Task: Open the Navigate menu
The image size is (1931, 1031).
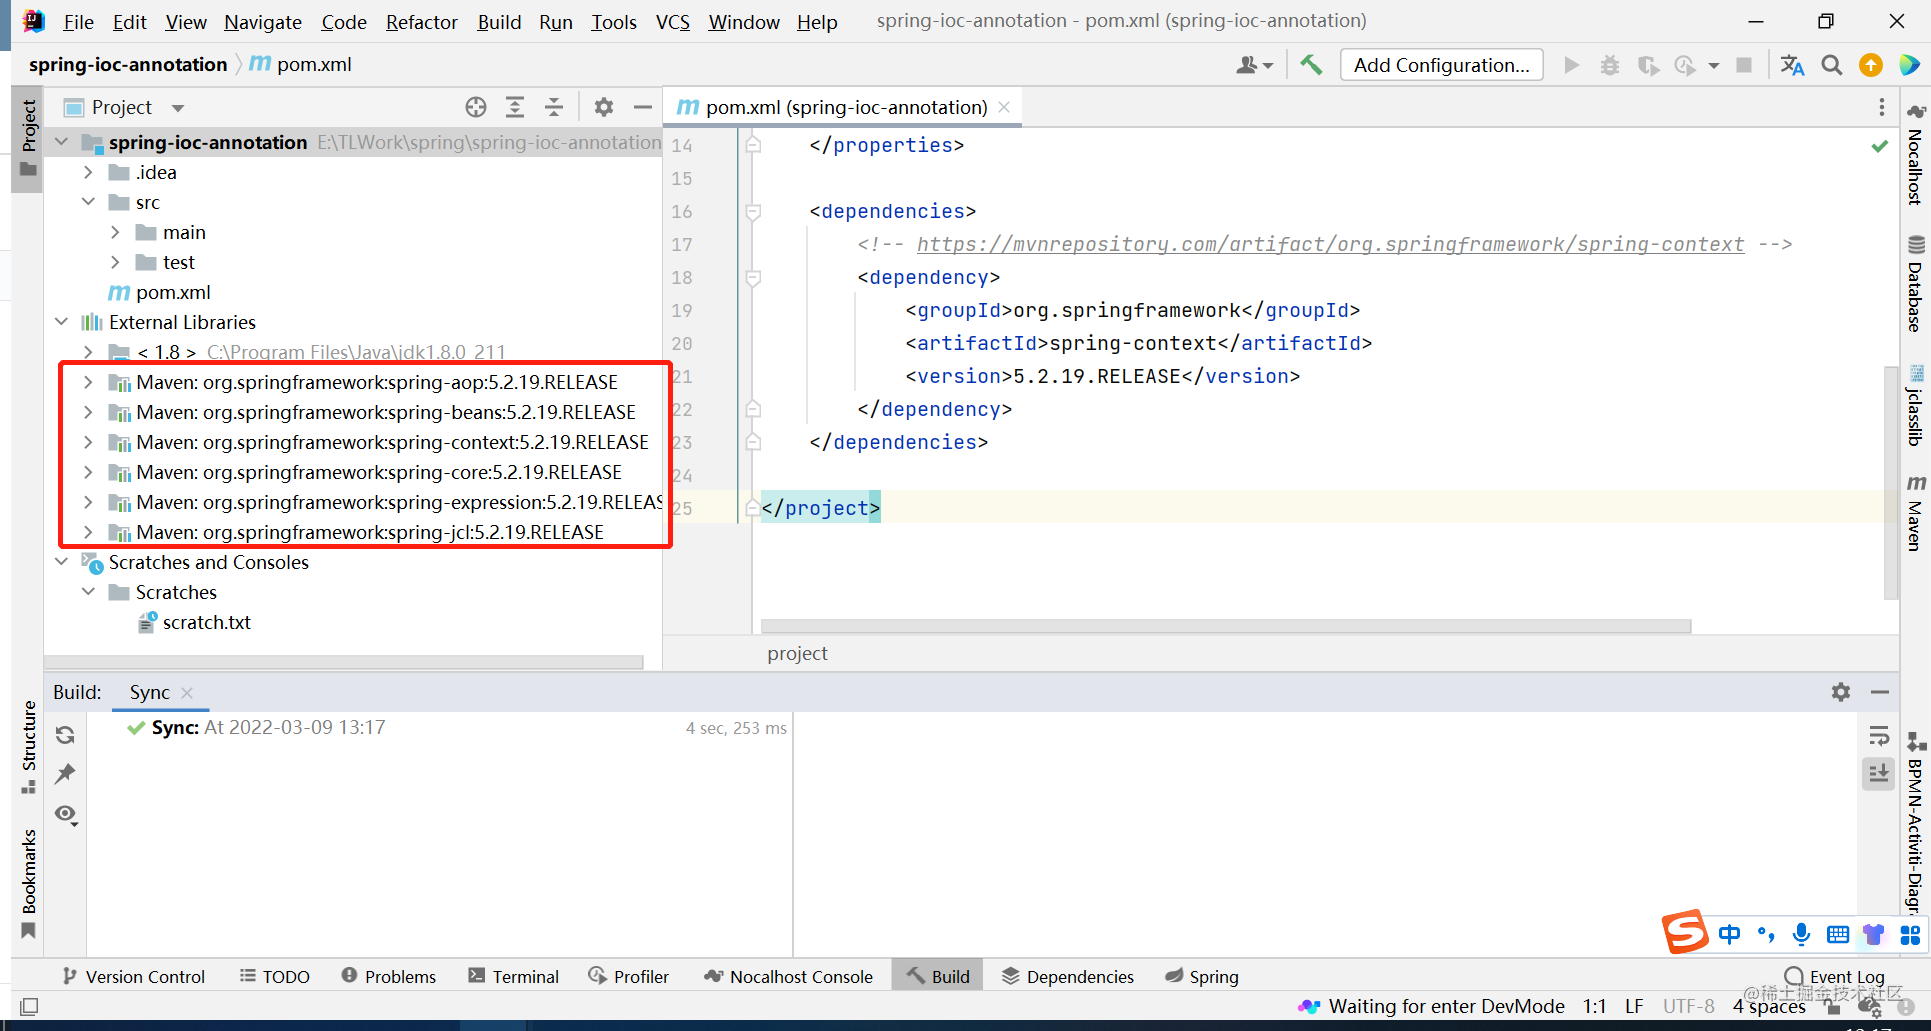Action: pos(263,22)
